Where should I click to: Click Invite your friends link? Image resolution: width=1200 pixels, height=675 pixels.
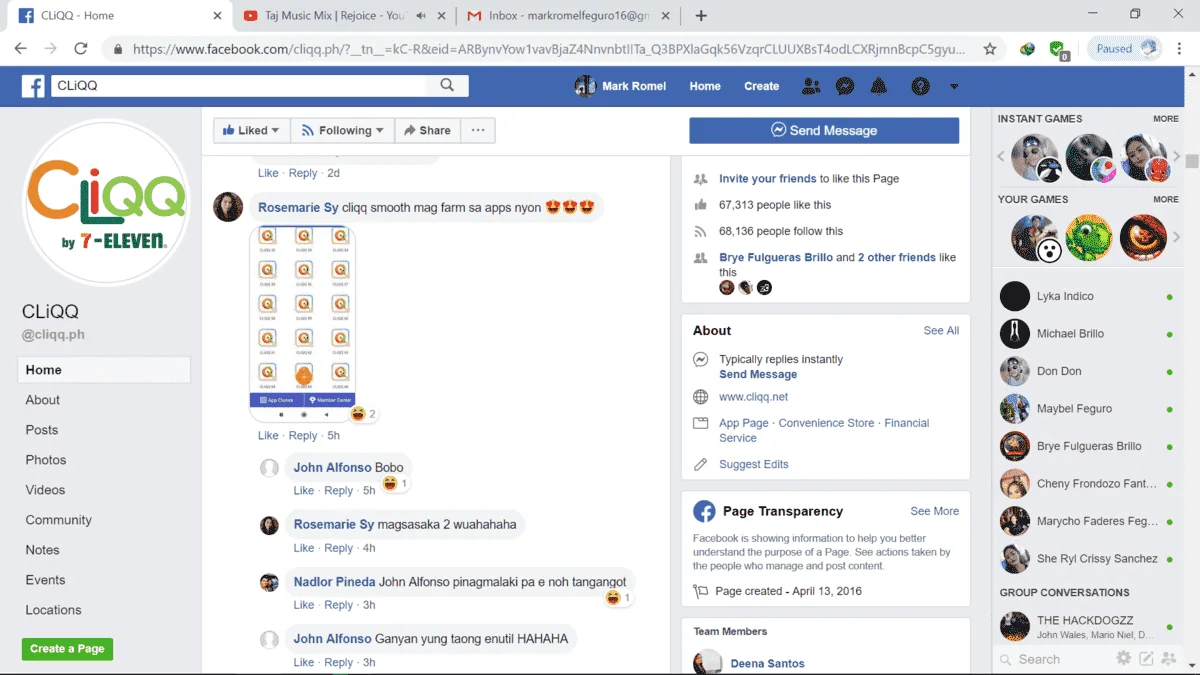coord(768,179)
